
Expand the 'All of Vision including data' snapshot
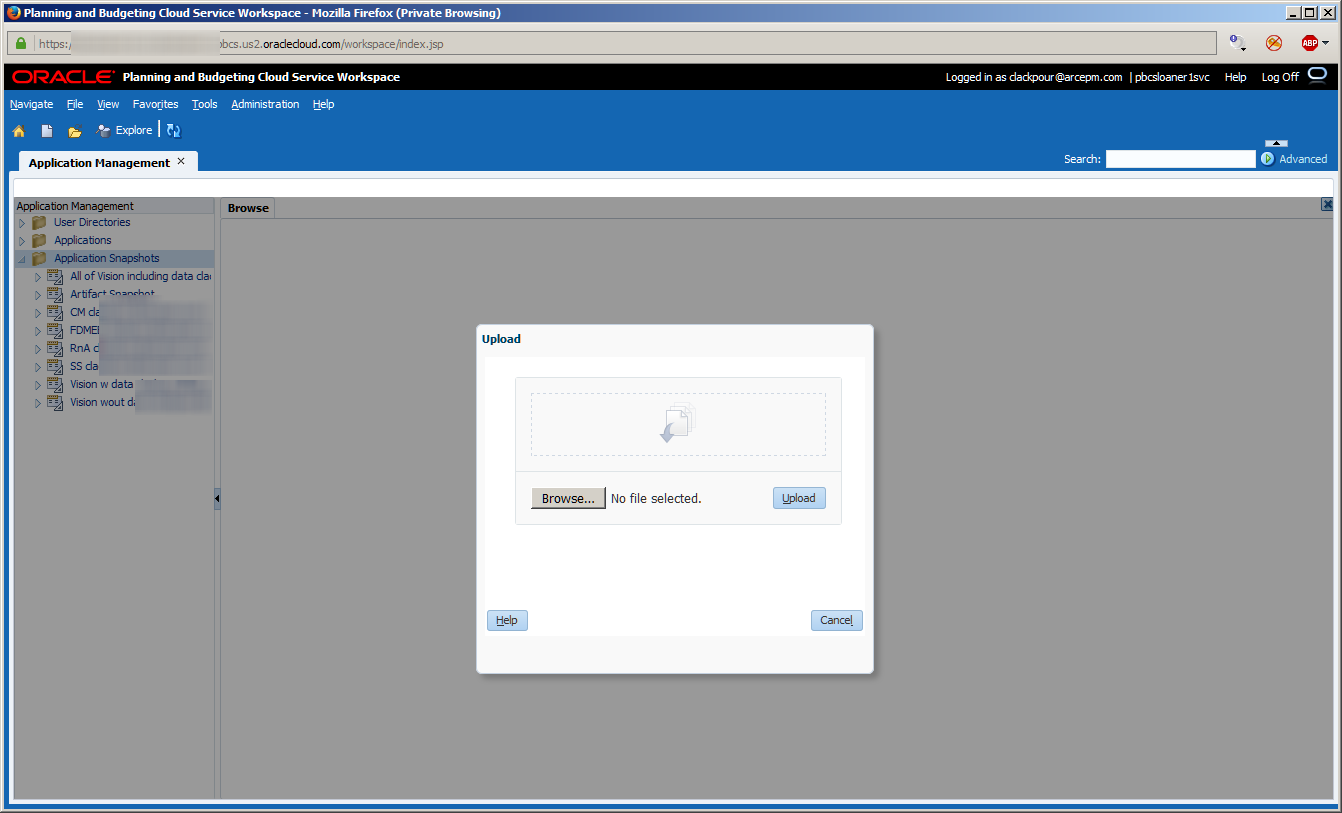point(38,277)
